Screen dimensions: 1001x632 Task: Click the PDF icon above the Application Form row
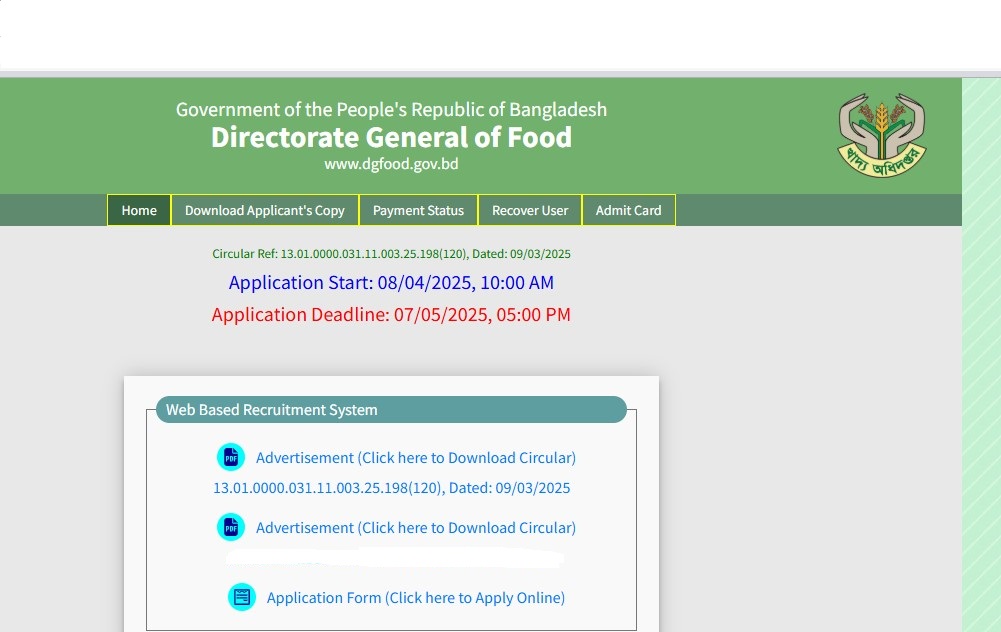231,527
